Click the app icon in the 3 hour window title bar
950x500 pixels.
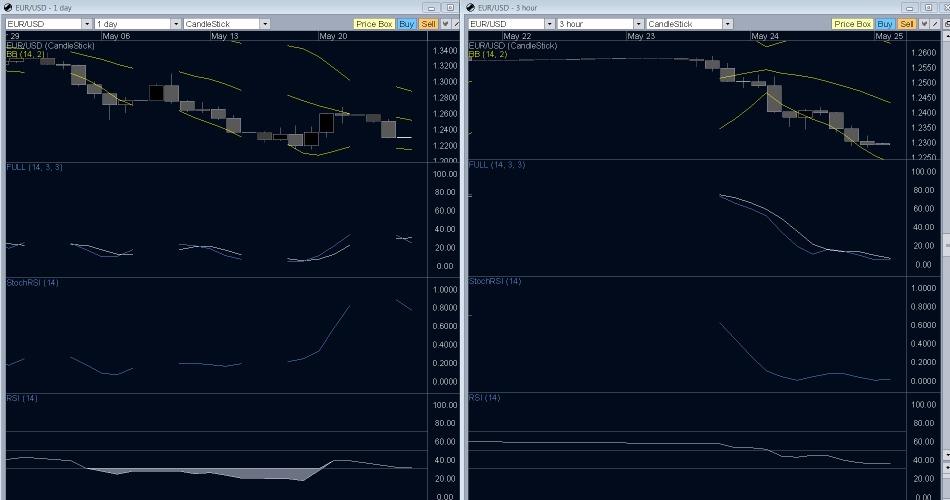470,7
